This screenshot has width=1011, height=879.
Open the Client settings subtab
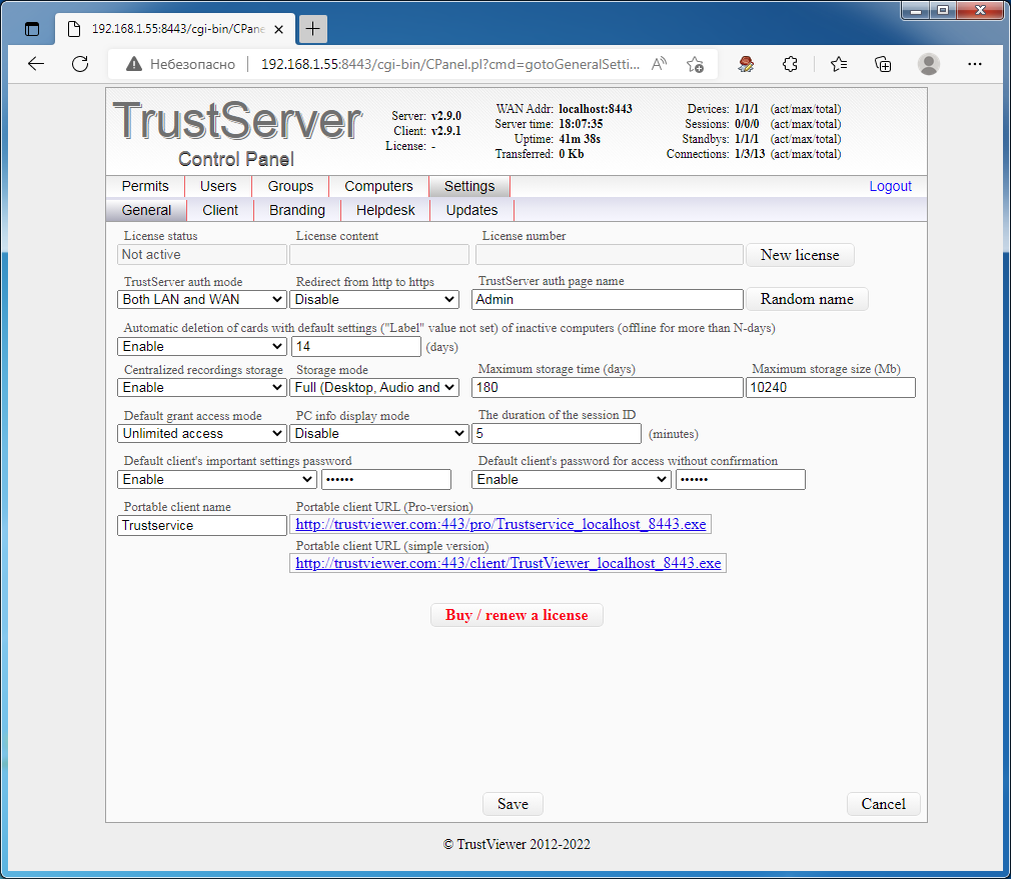pyautogui.click(x=220, y=210)
